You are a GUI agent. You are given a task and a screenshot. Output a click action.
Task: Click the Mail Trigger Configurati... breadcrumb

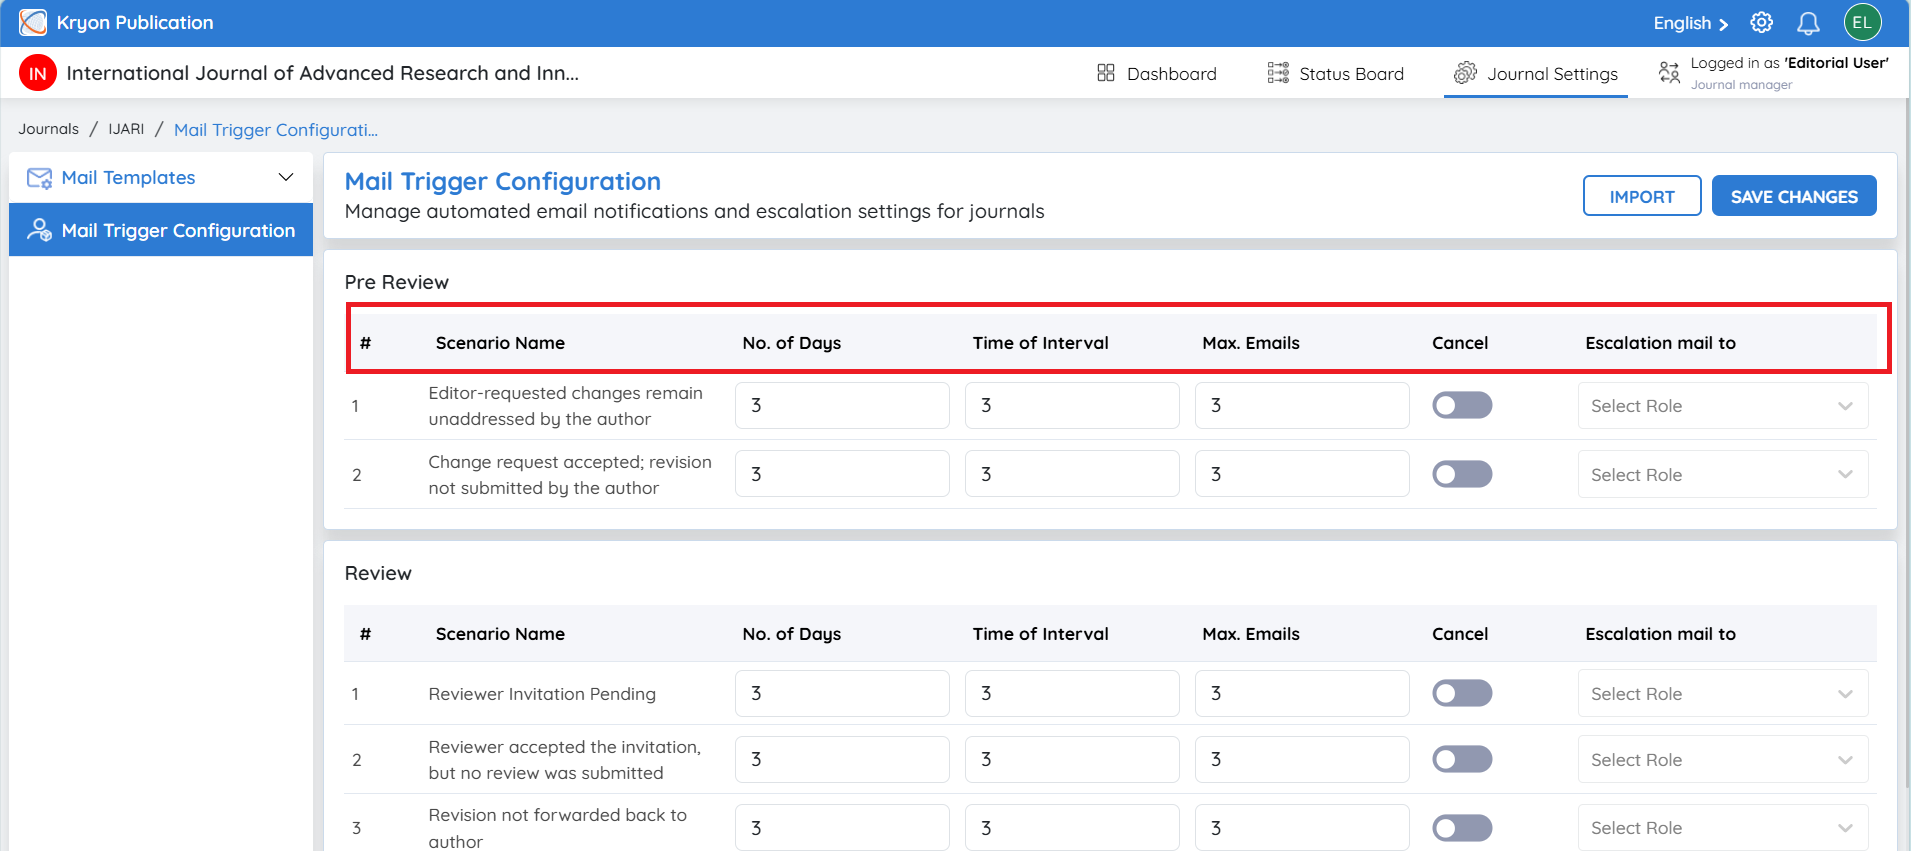(276, 130)
